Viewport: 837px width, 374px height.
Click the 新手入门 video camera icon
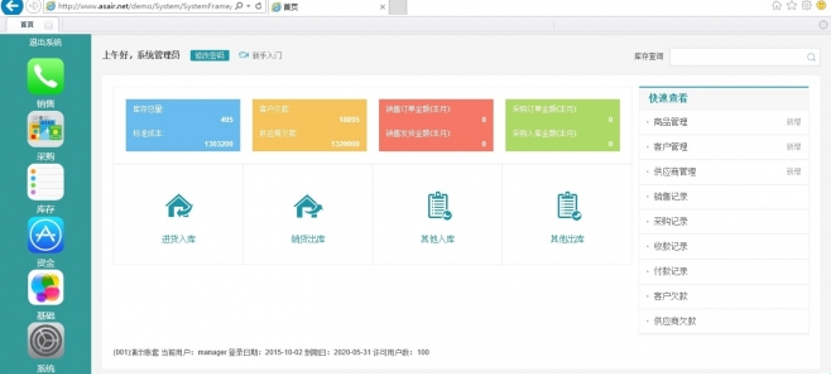click(244, 55)
